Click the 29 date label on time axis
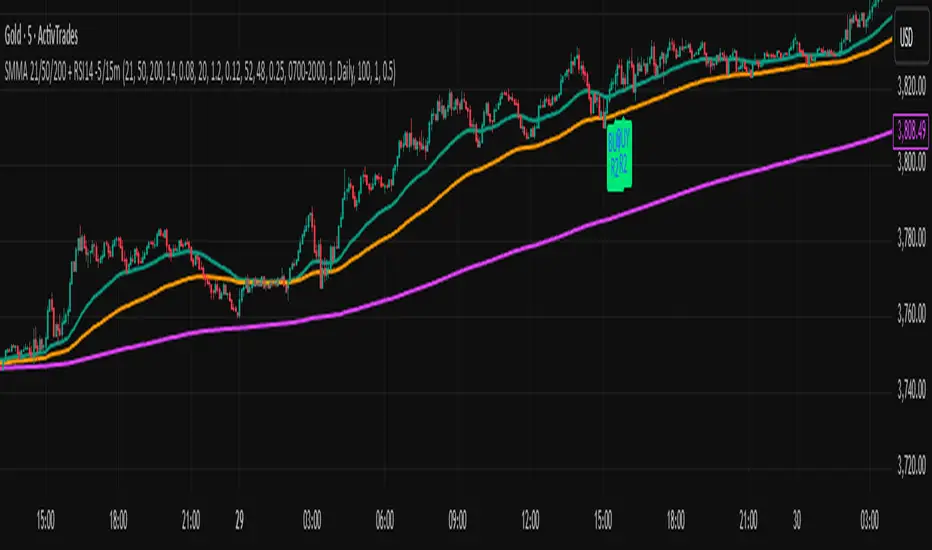The height and width of the screenshot is (550, 932). click(239, 521)
